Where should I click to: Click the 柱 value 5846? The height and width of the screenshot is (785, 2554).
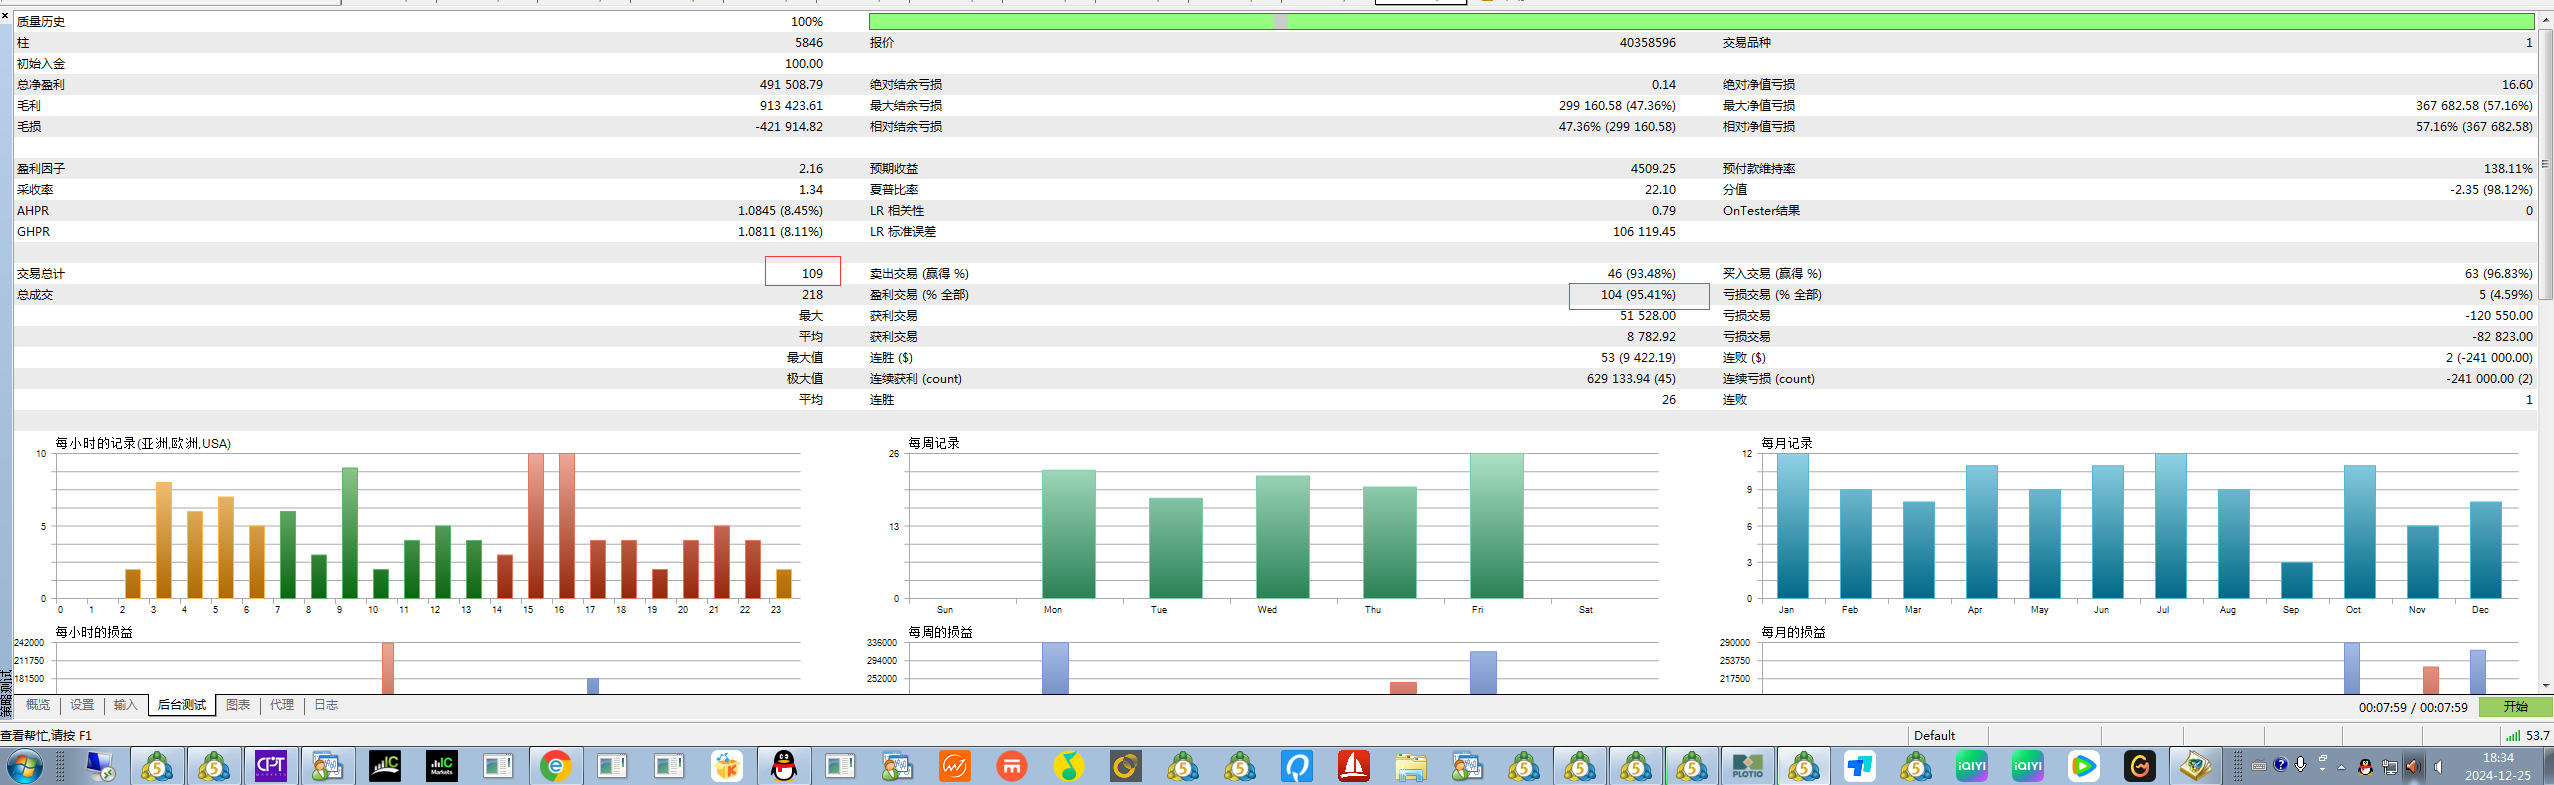(x=809, y=43)
